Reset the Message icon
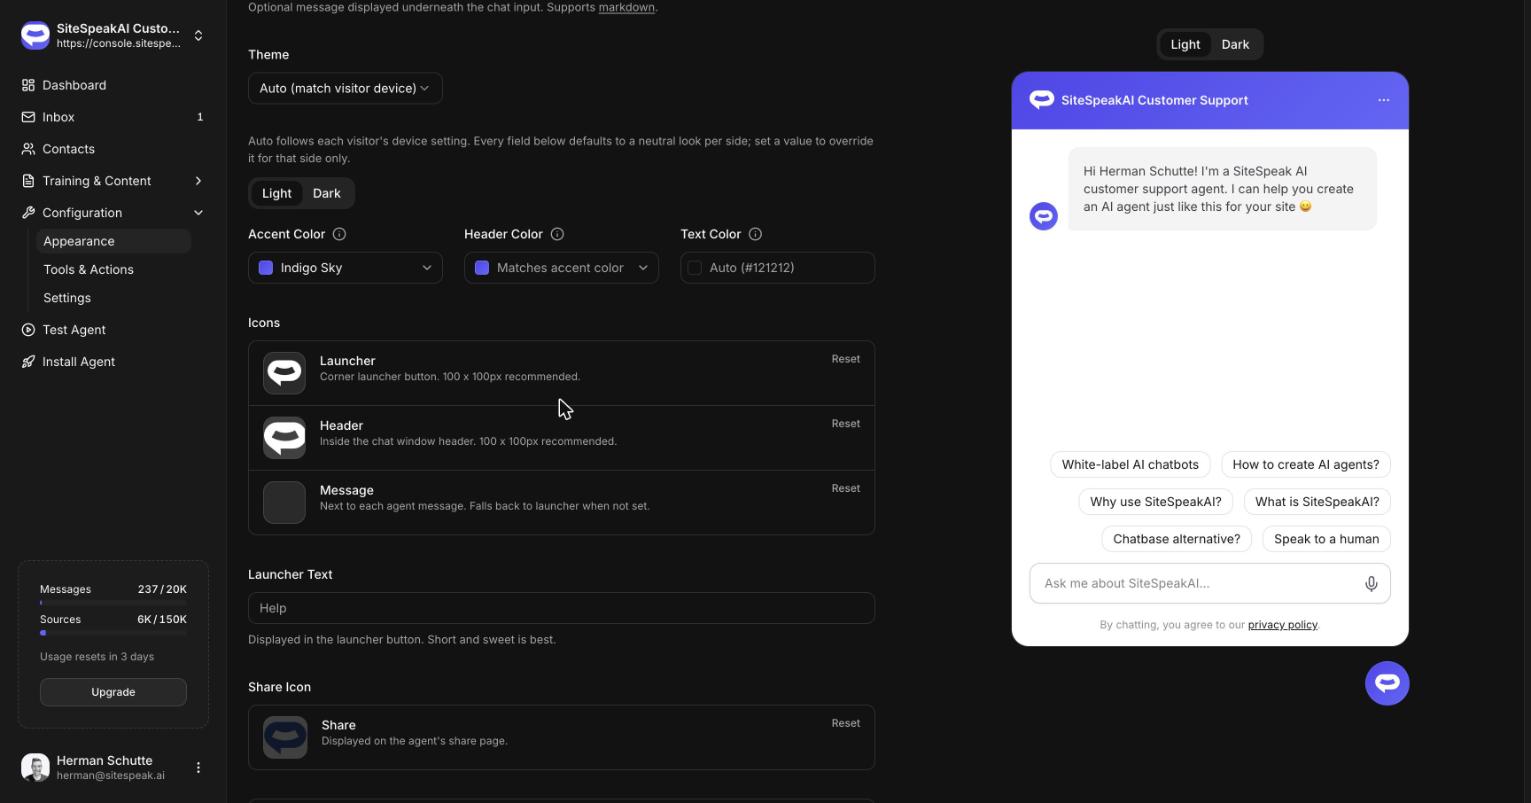The width and height of the screenshot is (1531, 803). [845, 489]
